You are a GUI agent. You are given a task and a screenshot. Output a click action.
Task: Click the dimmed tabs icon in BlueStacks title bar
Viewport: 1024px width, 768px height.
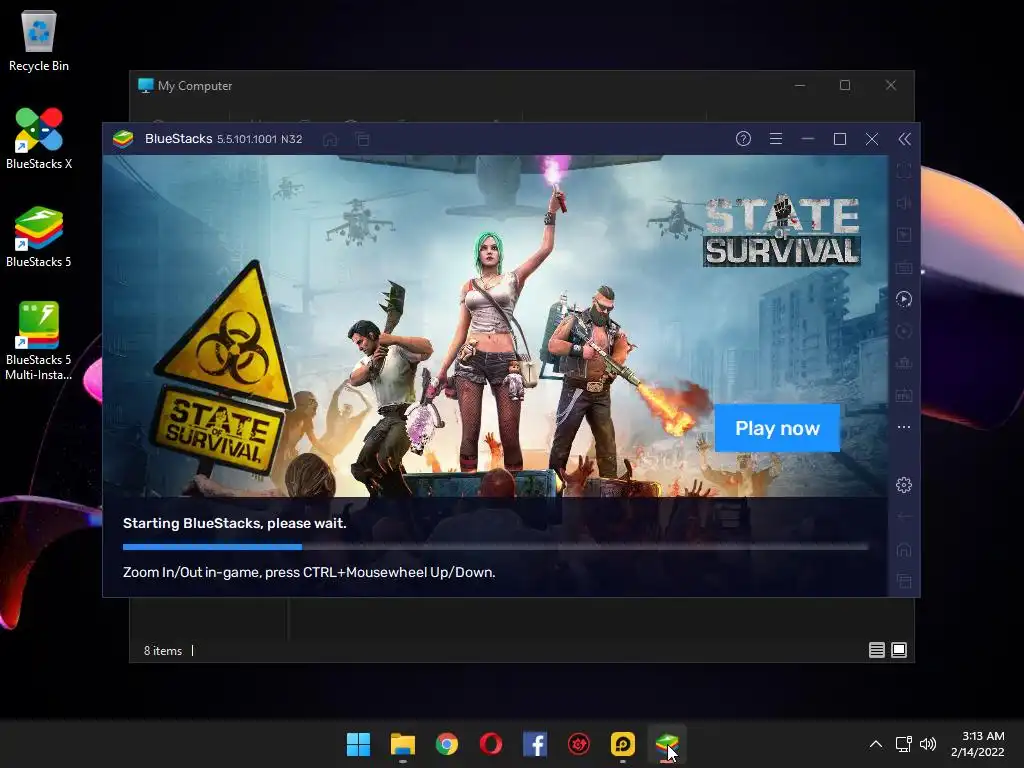(362, 139)
